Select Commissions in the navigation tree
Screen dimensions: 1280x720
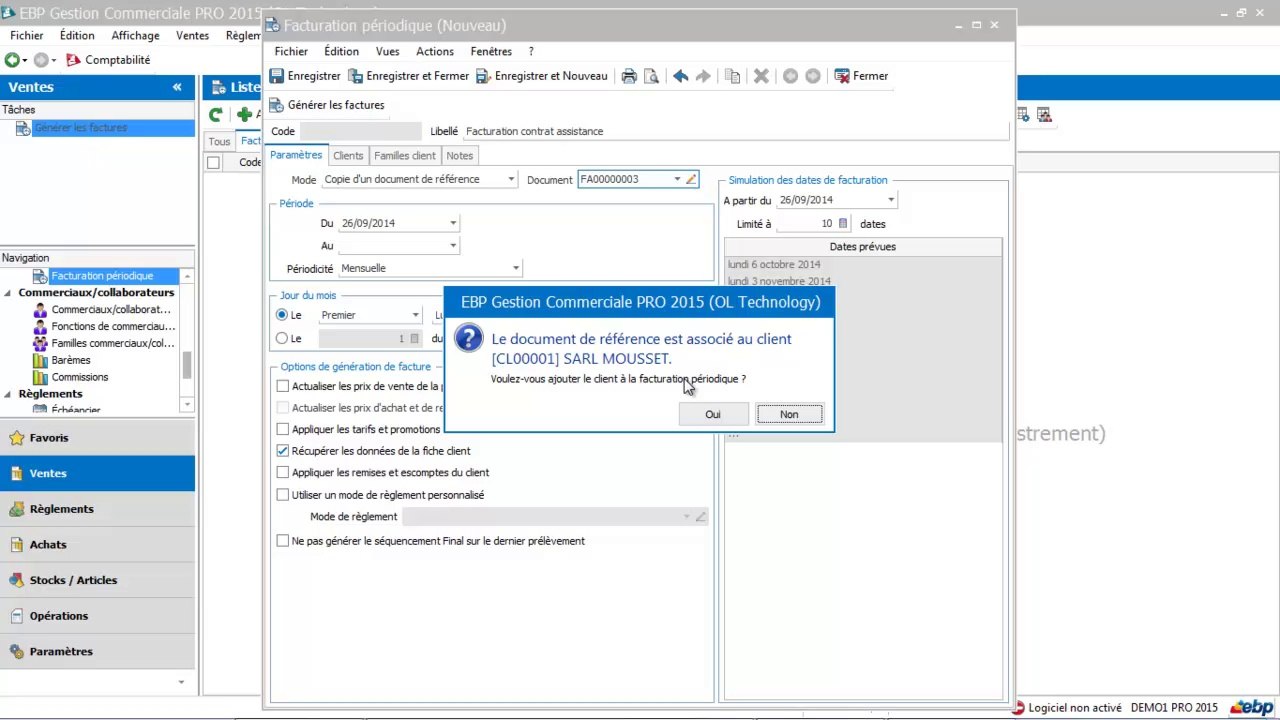point(80,377)
